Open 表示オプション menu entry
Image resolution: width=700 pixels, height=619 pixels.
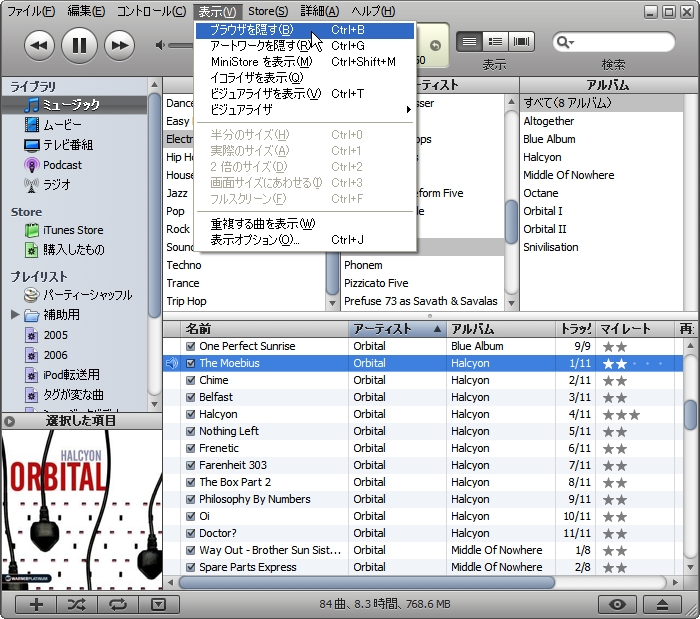305,240
